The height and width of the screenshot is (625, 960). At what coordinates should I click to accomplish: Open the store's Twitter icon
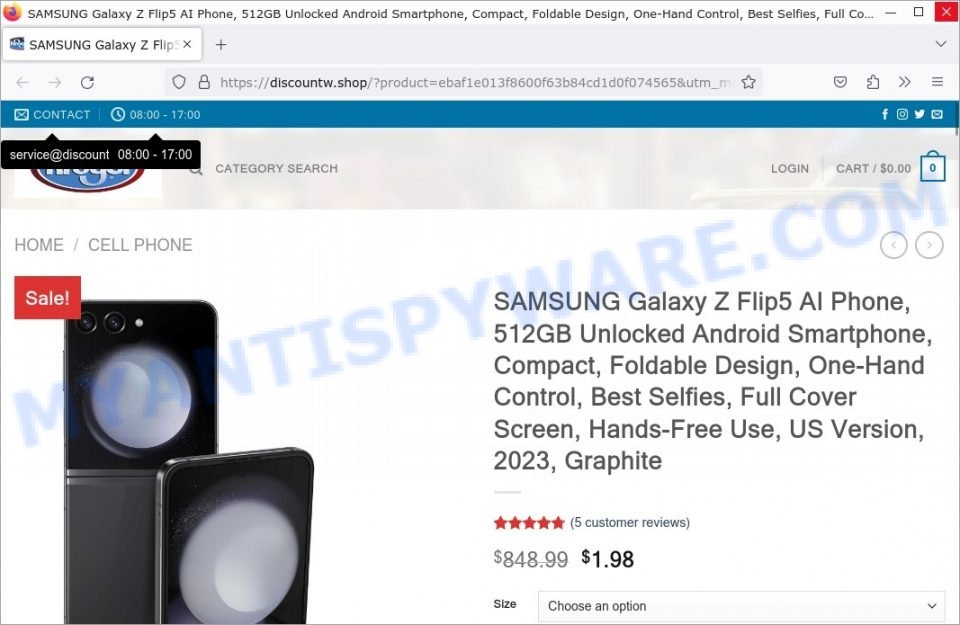[919, 114]
